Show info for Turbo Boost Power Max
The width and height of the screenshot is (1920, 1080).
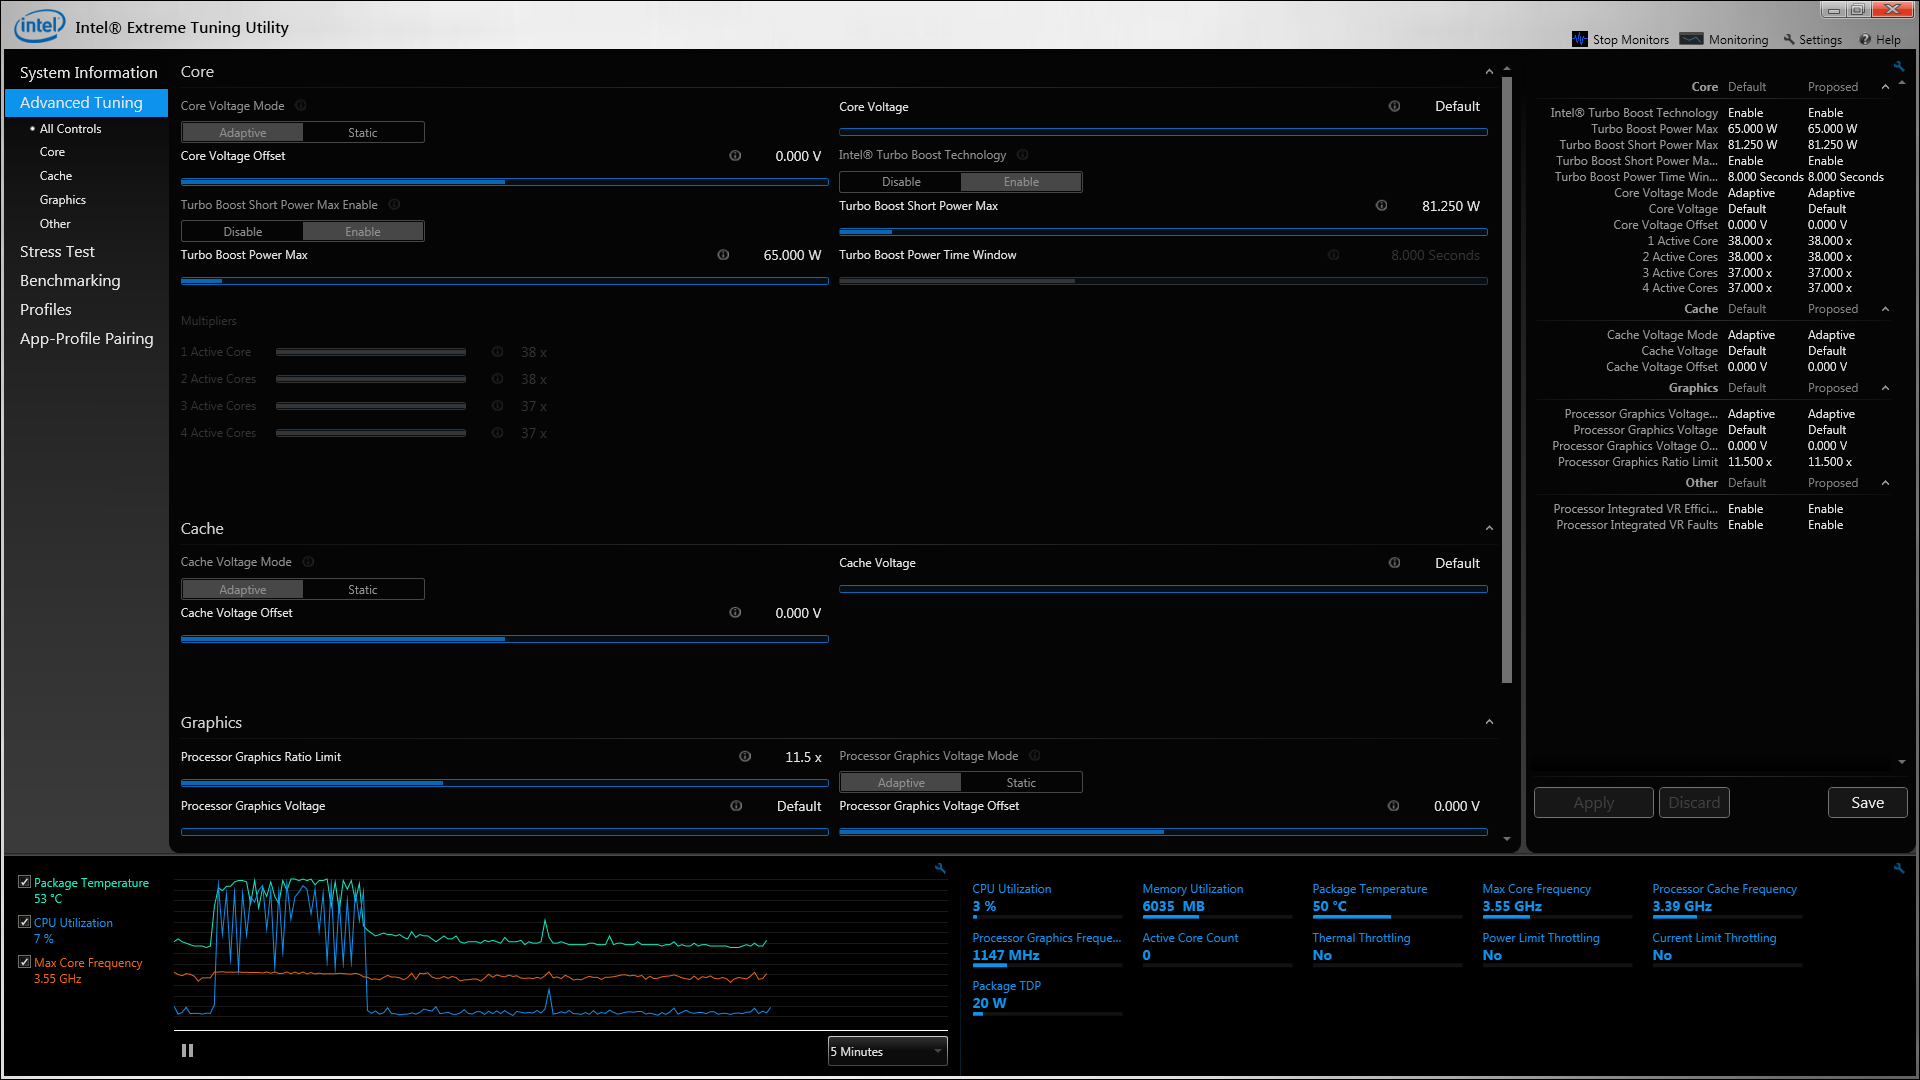[x=723, y=255]
